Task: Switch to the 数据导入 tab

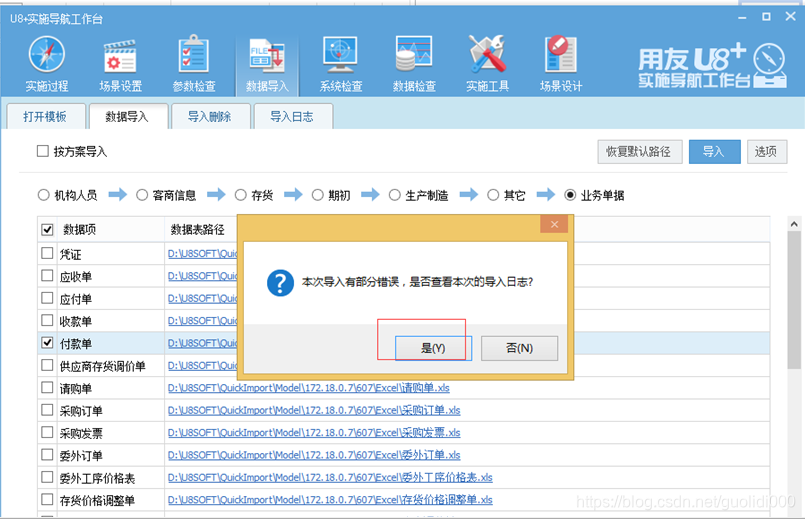Action: [127, 117]
